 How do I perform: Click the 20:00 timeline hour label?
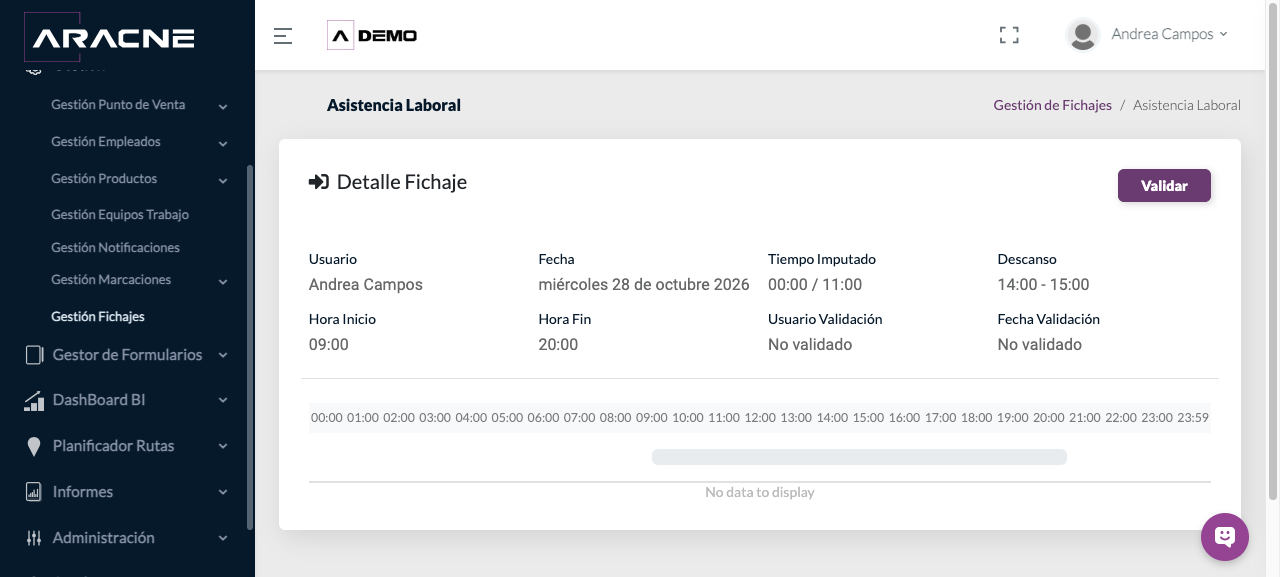[1049, 418]
